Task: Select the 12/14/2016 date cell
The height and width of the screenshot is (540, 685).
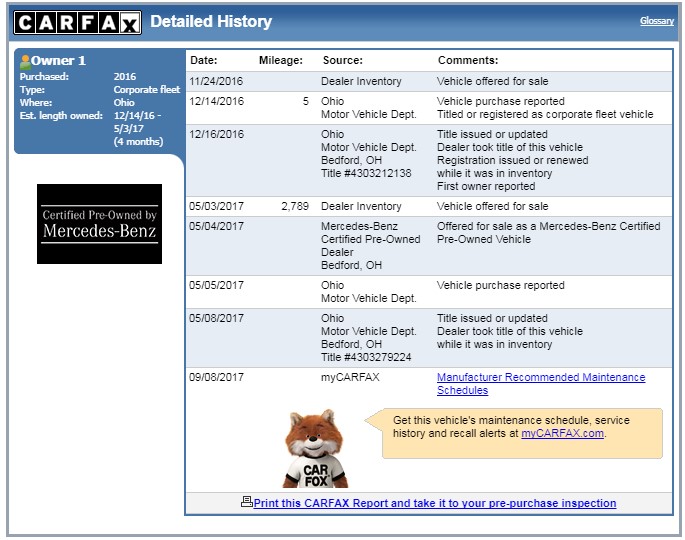Action: (x=216, y=101)
